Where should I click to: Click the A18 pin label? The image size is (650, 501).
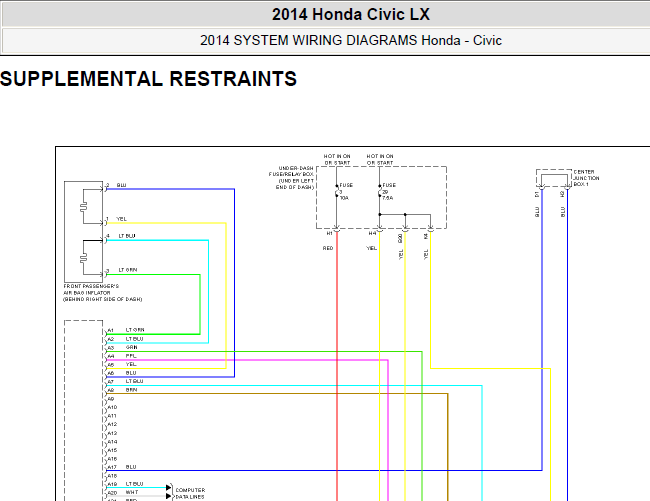click(x=112, y=476)
